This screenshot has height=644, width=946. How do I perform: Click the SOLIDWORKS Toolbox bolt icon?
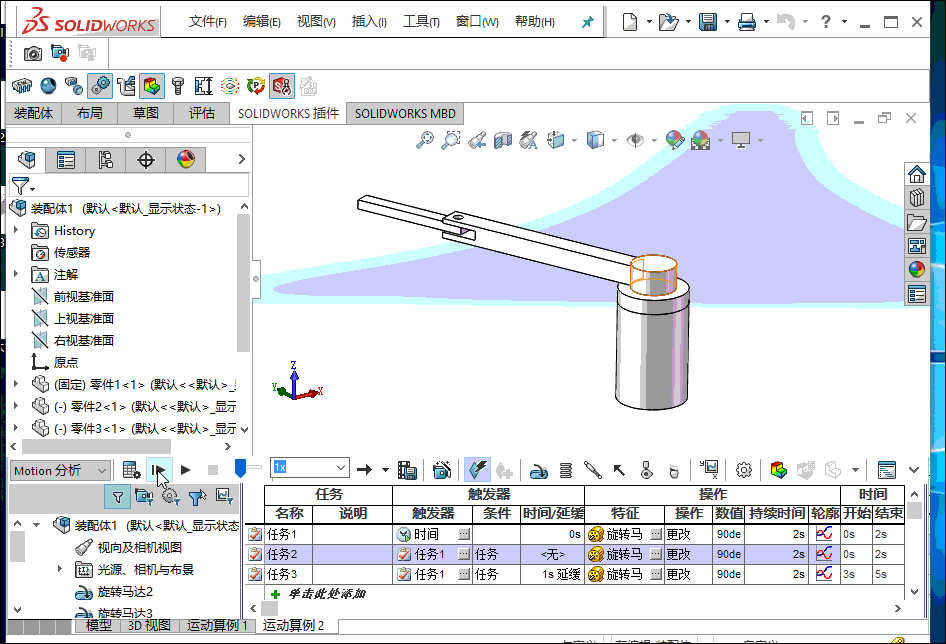coord(178,86)
